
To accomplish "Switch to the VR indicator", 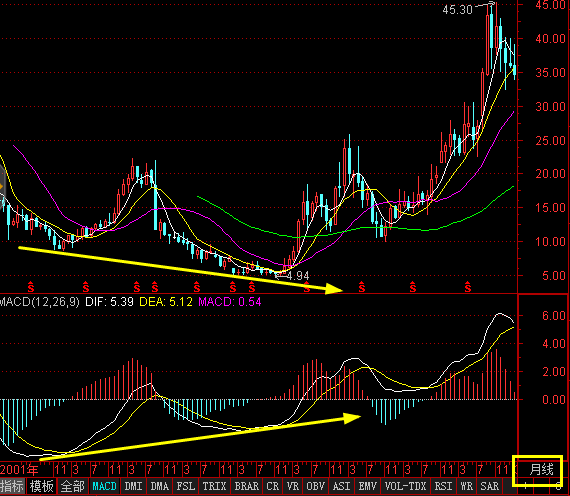I will (293, 486).
